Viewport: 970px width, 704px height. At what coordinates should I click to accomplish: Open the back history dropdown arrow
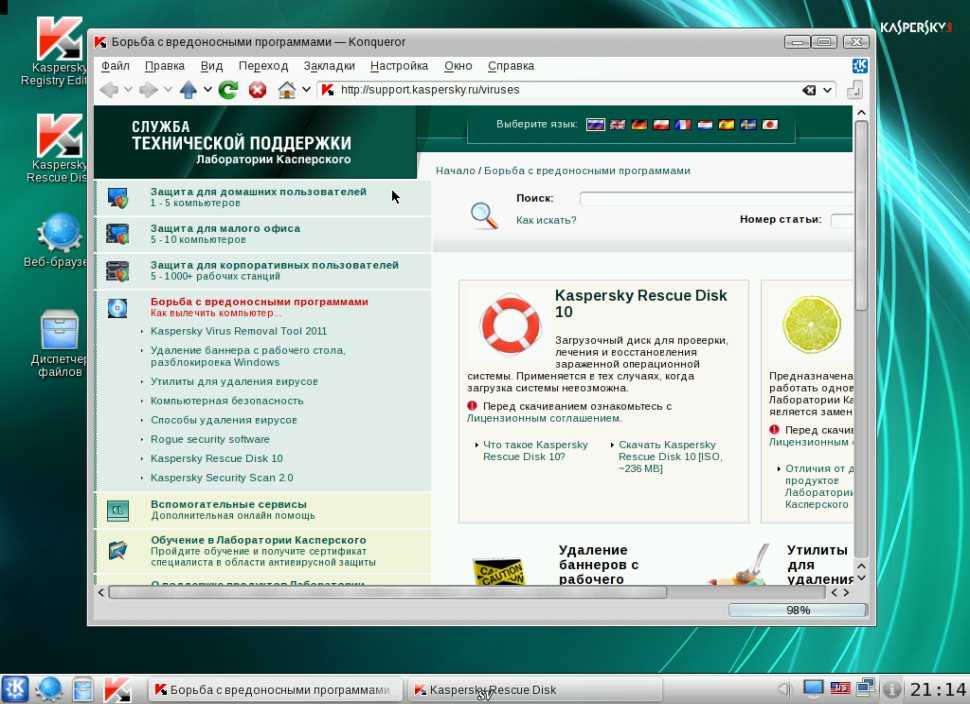pyautogui.click(x=128, y=90)
